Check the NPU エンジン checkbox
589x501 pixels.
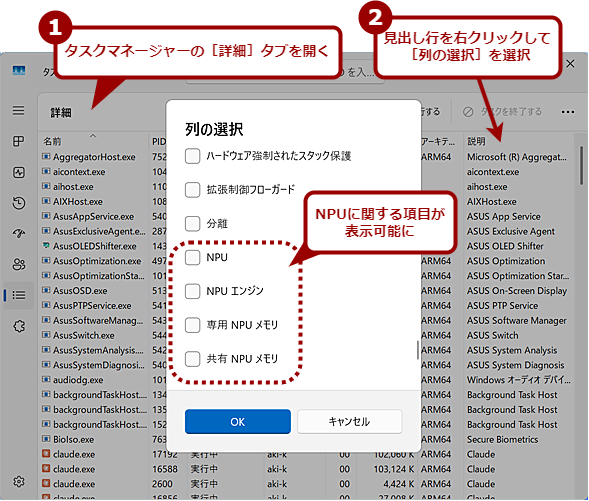tap(192, 291)
